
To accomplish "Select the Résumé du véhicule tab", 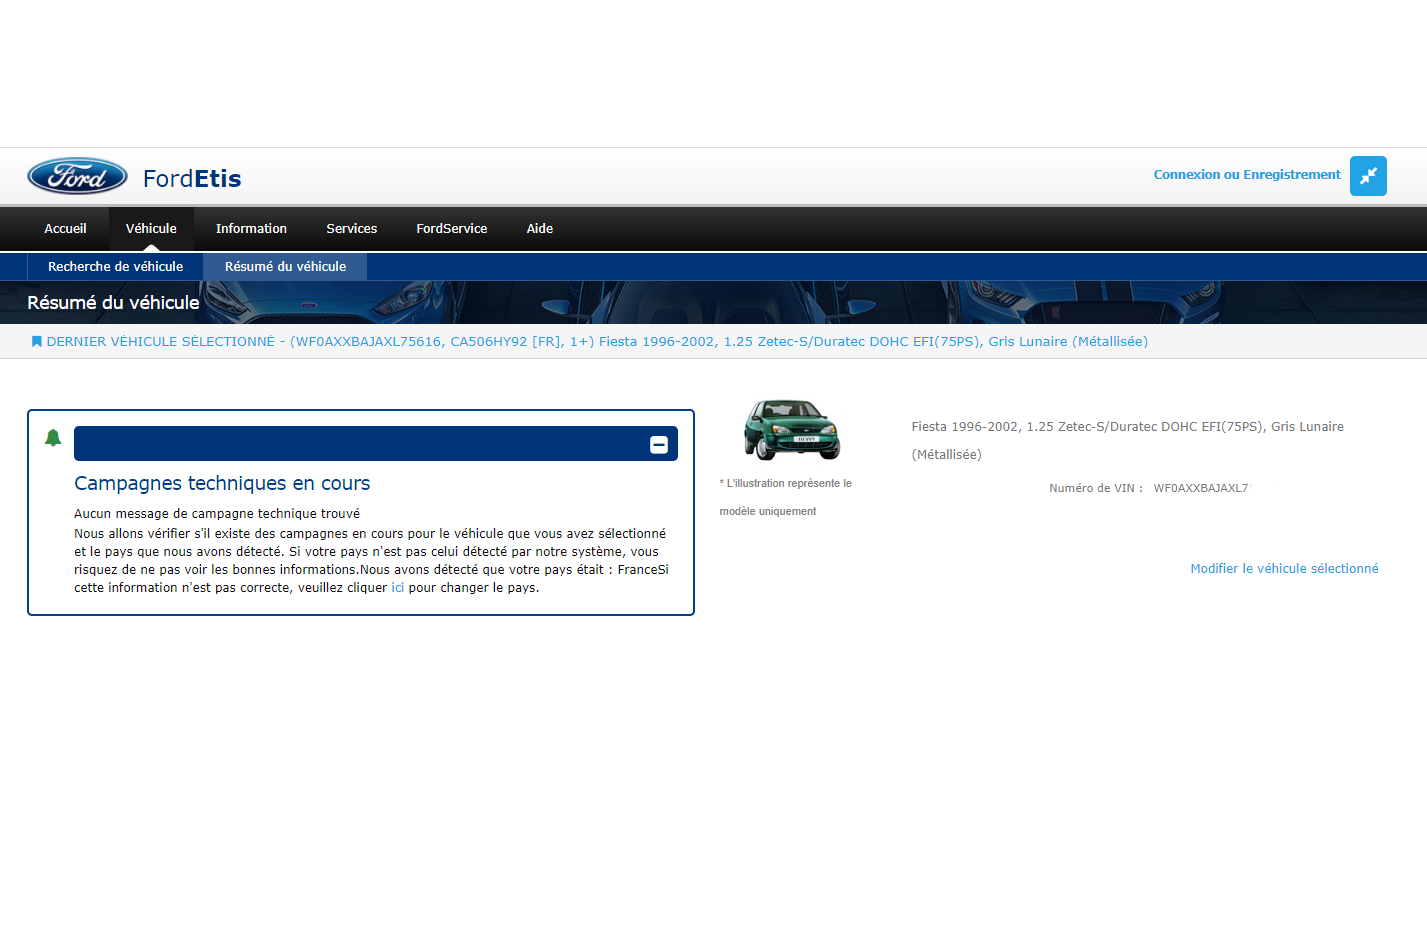I will [x=285, y=267].
